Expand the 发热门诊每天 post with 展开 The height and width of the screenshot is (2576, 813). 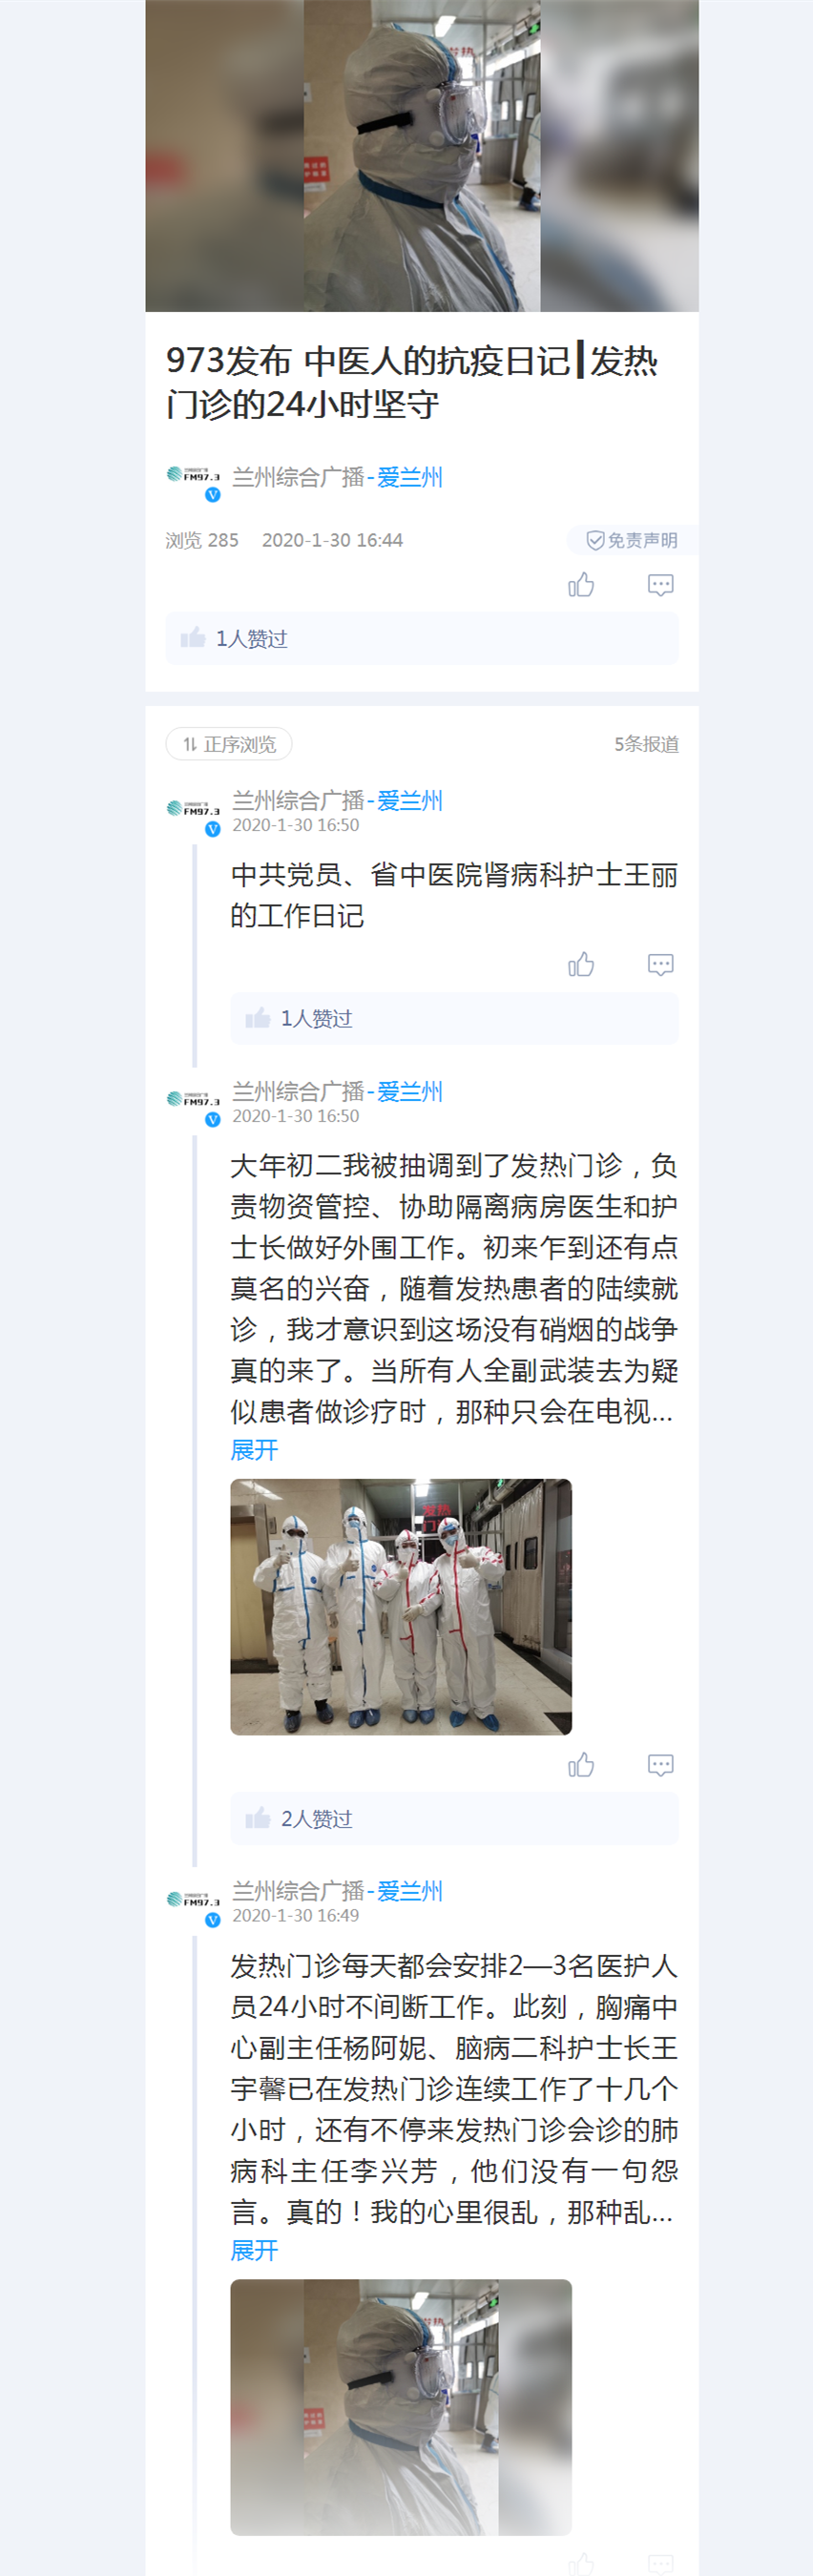click(x=254, y=2250)
